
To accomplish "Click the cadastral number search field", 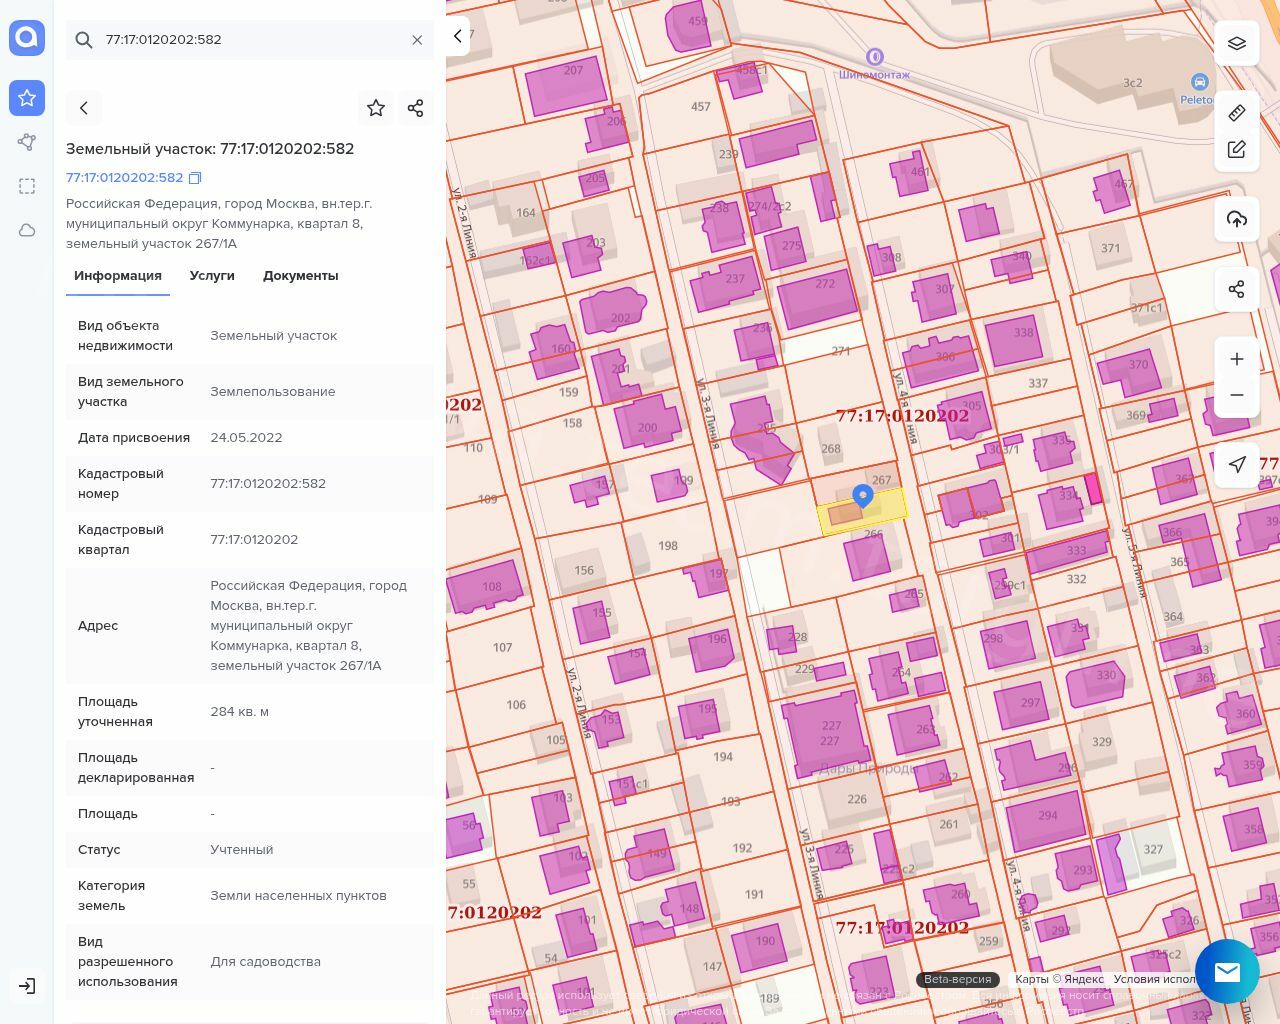I will coord(250,40).
